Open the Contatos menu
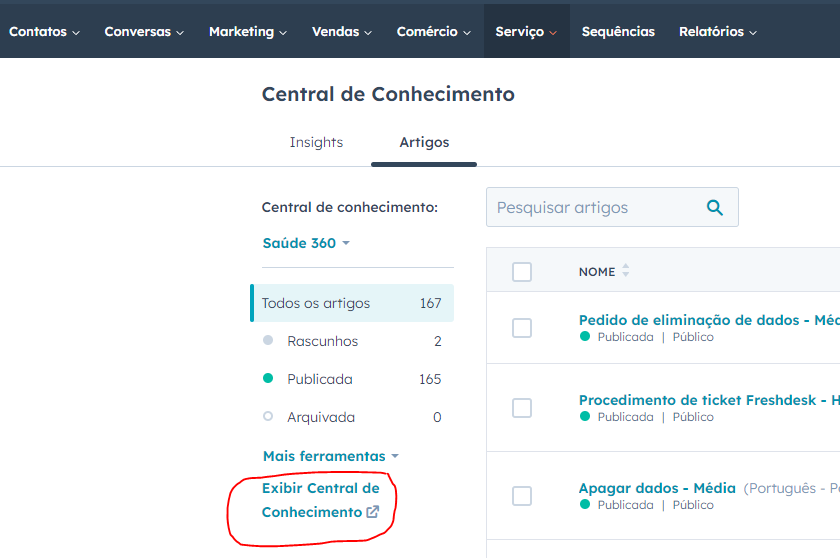Viewport: 840px width, 558px height. (x=44, y=32)
